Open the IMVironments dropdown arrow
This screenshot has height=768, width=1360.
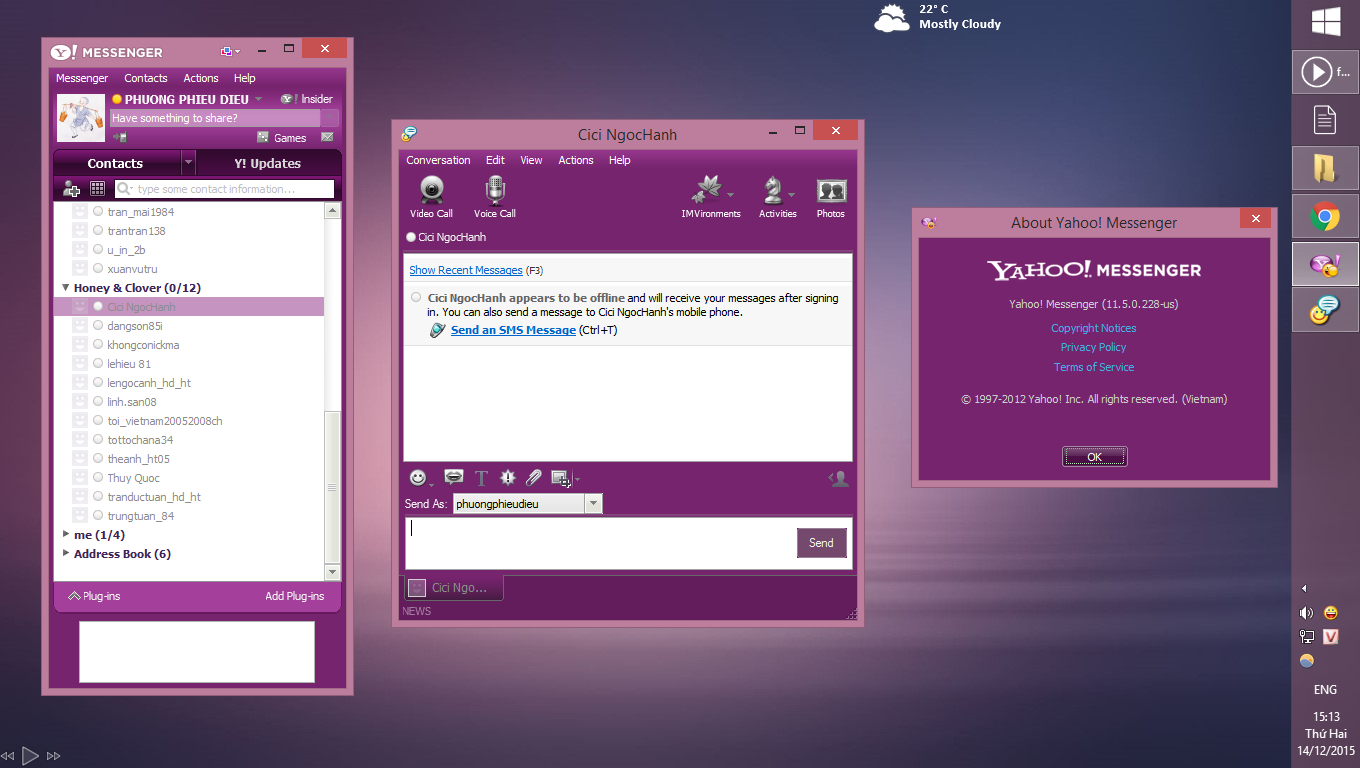click(x=731, y=195)
